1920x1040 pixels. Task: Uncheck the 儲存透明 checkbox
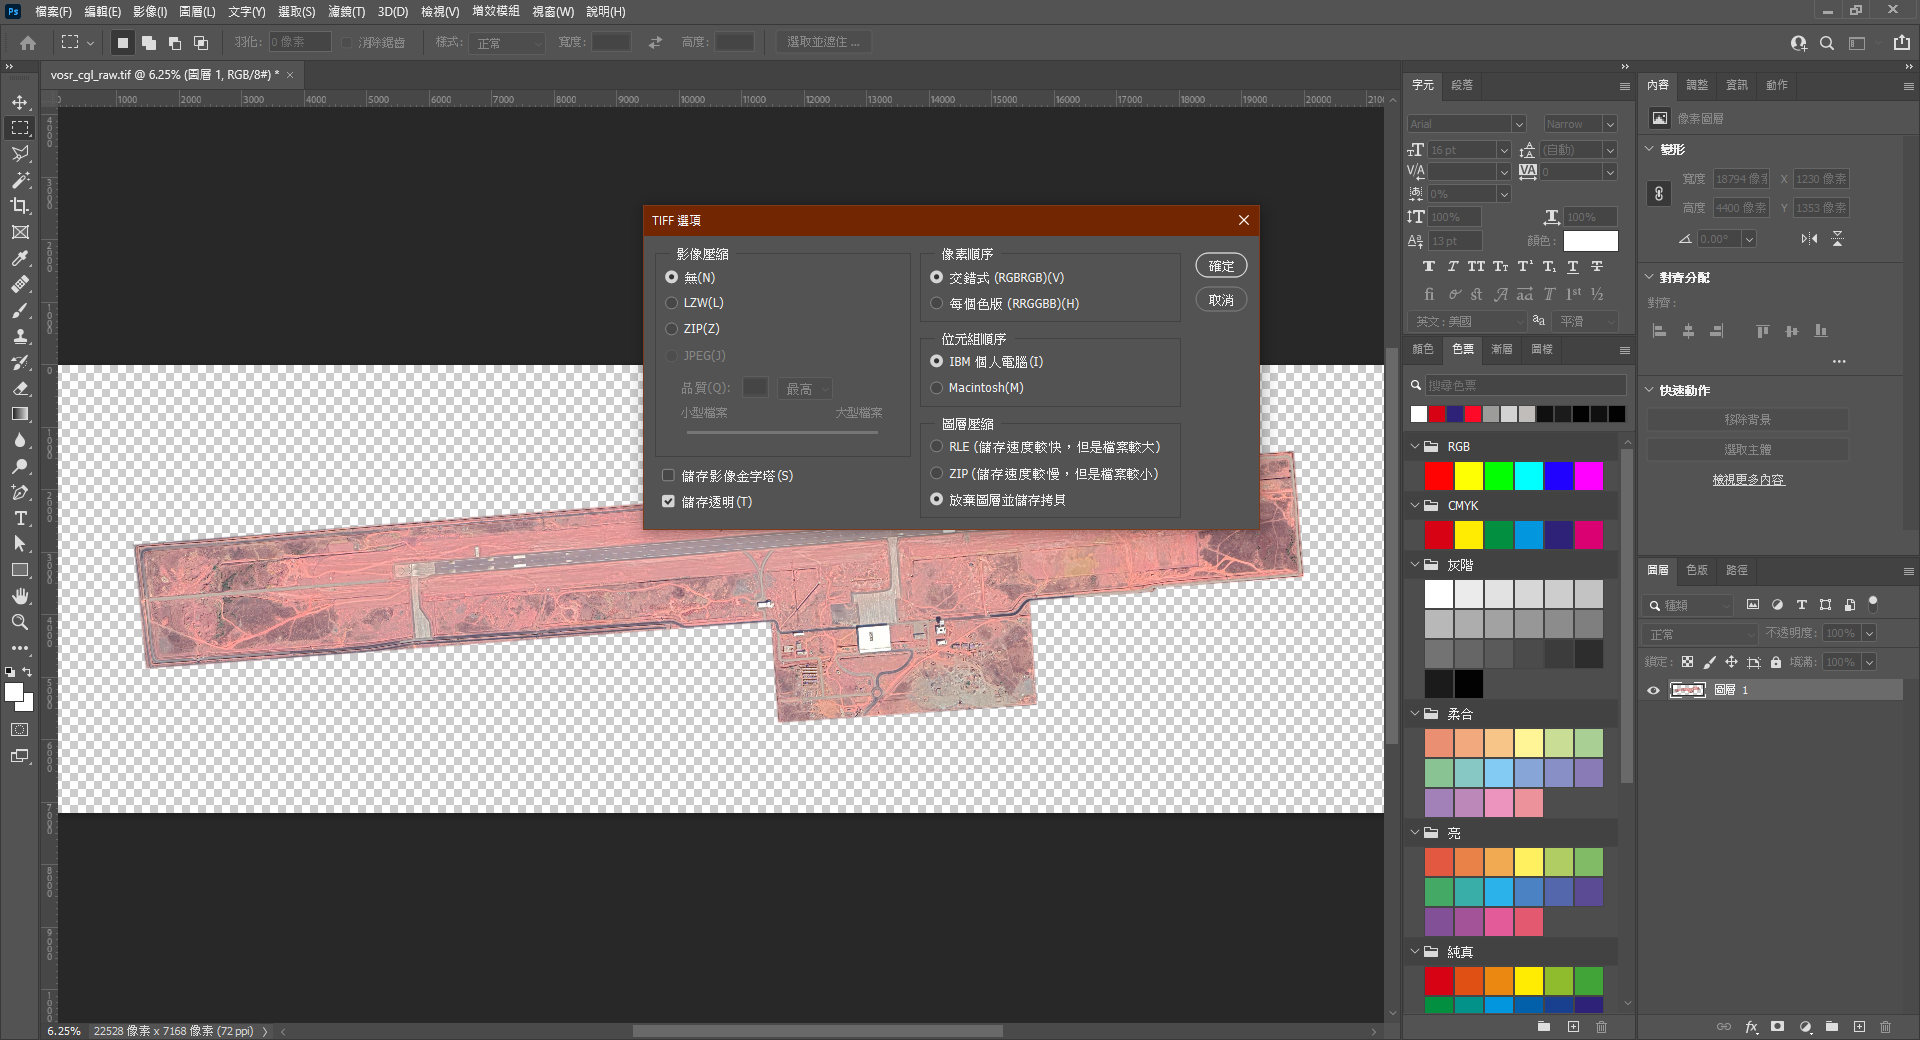point(669,502)
